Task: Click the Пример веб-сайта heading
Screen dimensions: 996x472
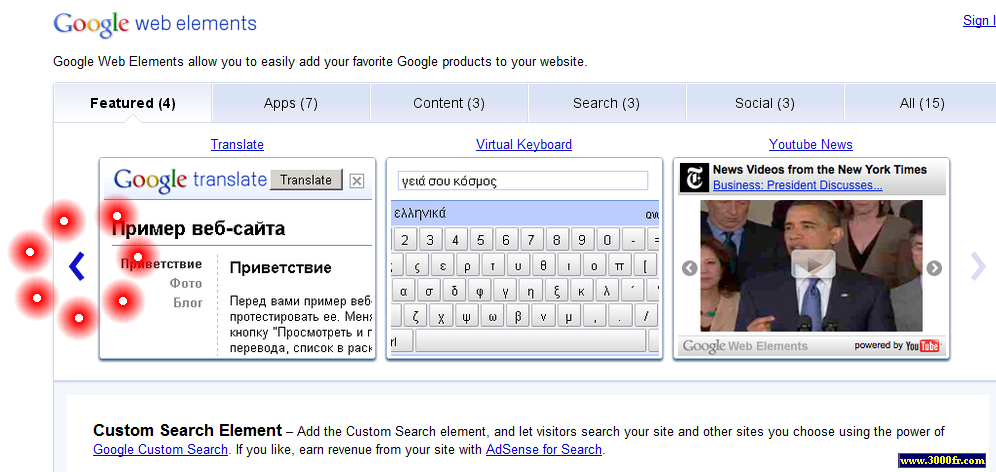Action: coord(198,229)
